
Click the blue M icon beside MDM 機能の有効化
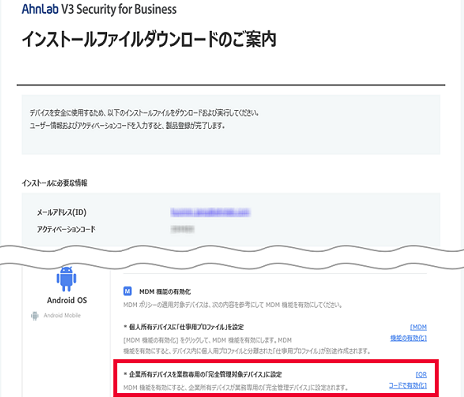(127, 291)
